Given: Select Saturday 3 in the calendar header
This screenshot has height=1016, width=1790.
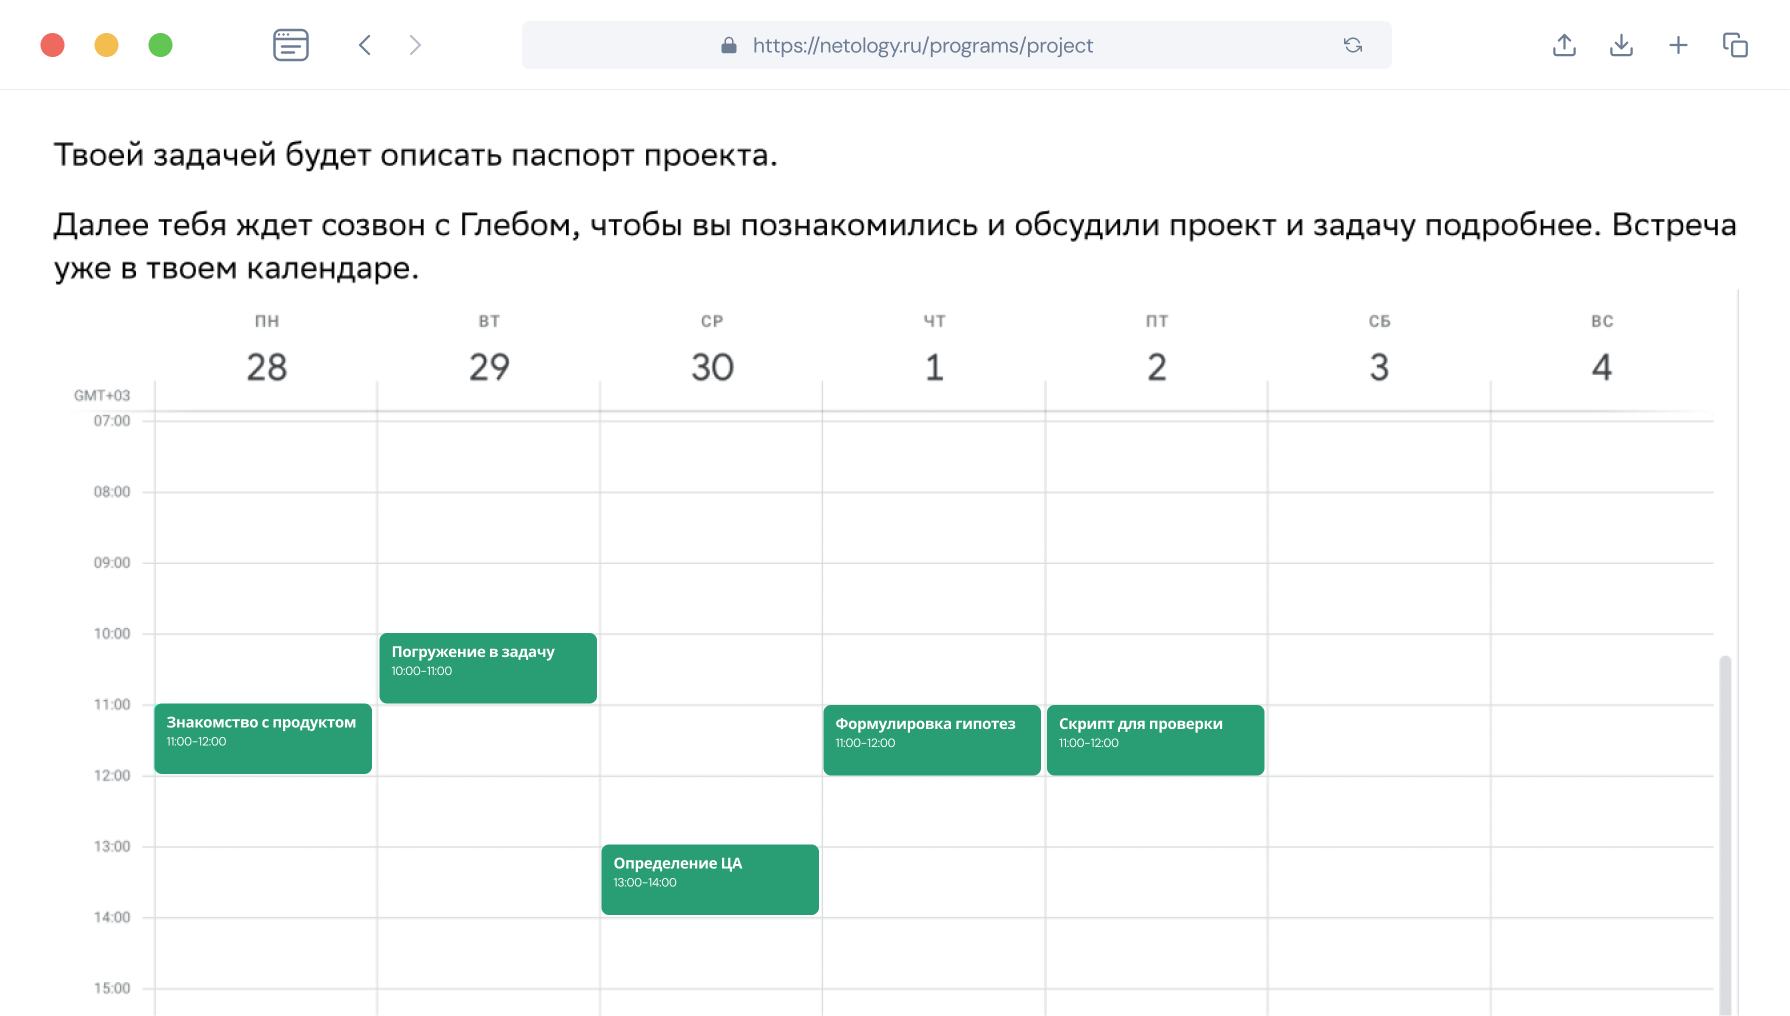Looking at the screenshot, I should coord(1379,366).
